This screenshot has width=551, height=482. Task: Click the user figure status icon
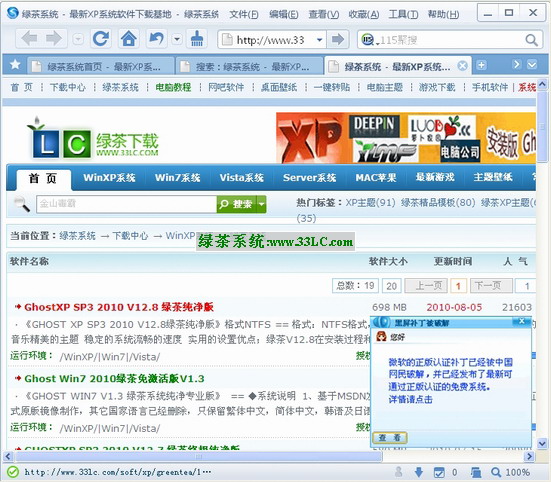[x=399, y=472]
